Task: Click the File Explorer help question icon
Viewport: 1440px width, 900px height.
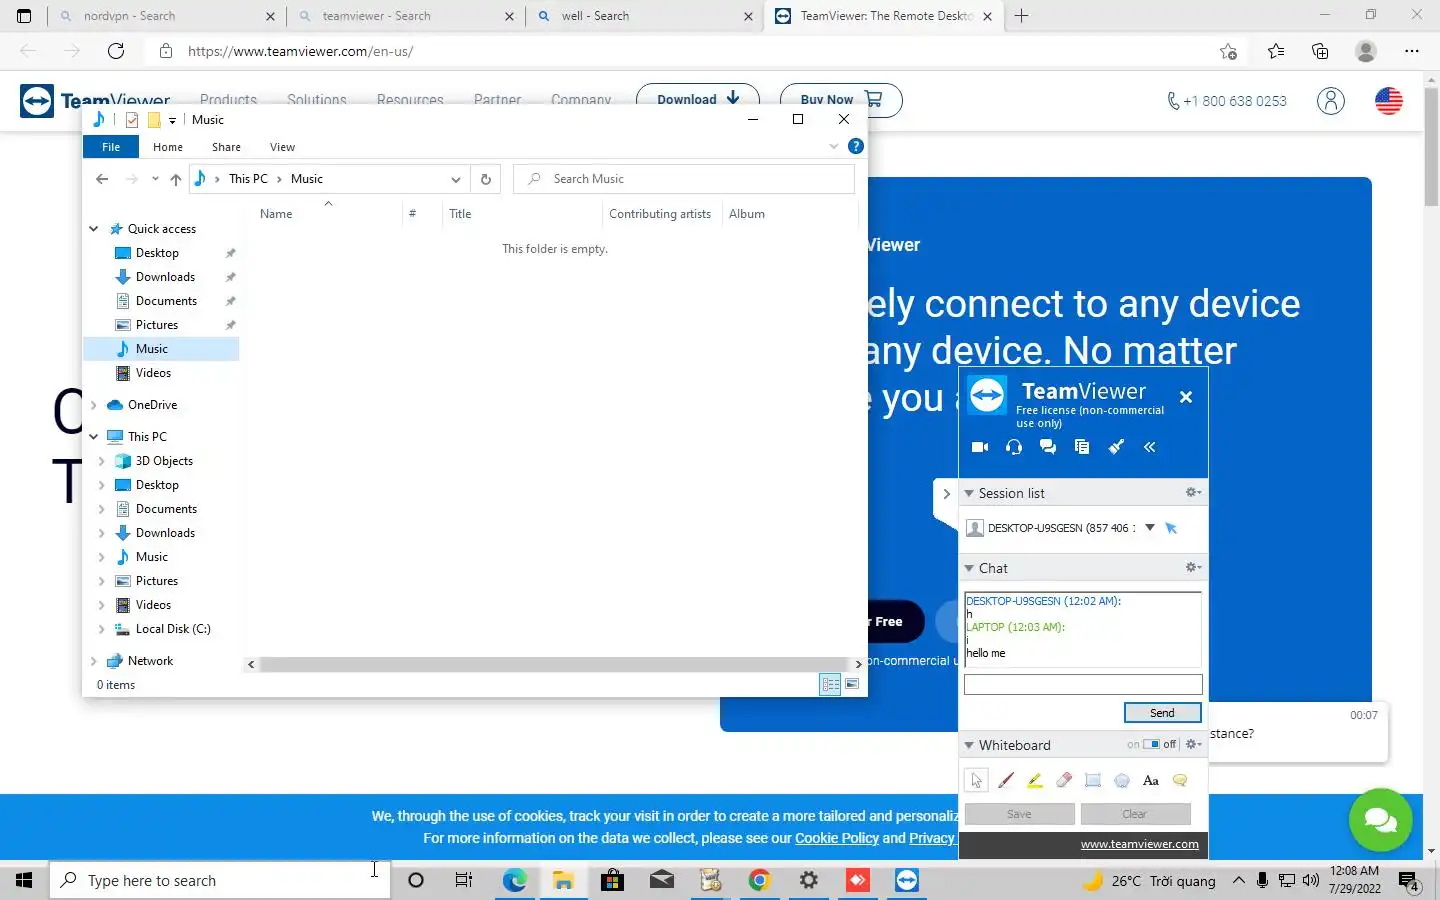Action: tap(856, 146)
